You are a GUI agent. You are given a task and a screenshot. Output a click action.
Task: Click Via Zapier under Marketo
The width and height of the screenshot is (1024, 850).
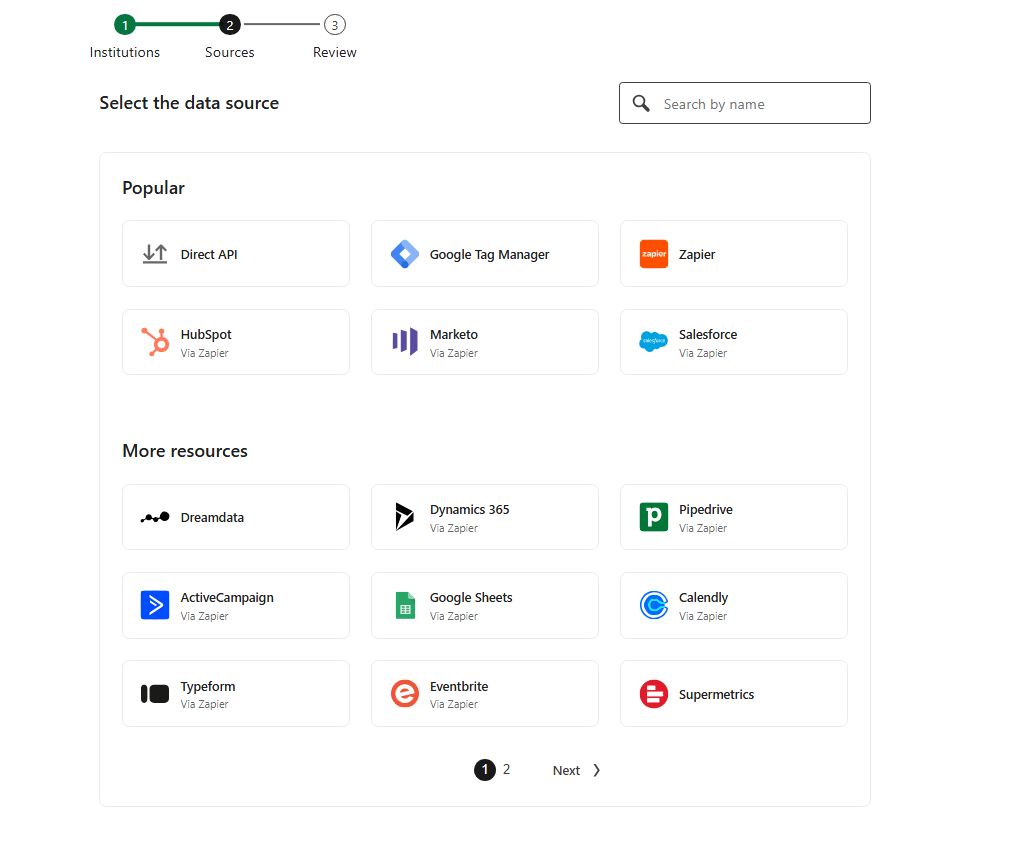point(454,353)
